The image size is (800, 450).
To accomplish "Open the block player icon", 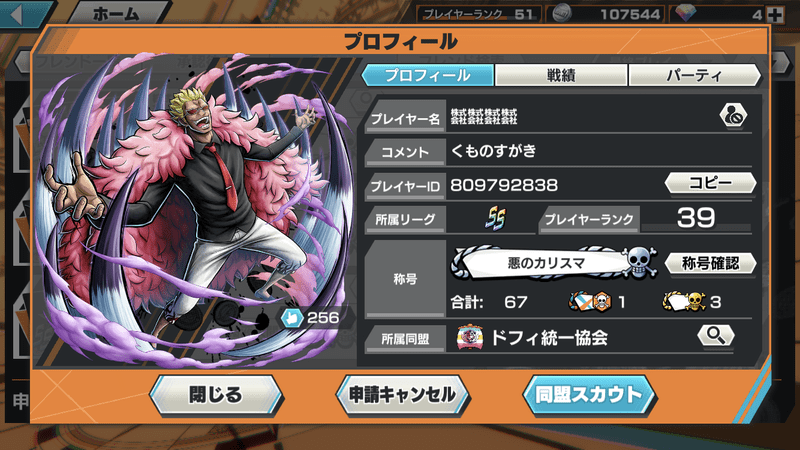I will [x=733, y=116].
